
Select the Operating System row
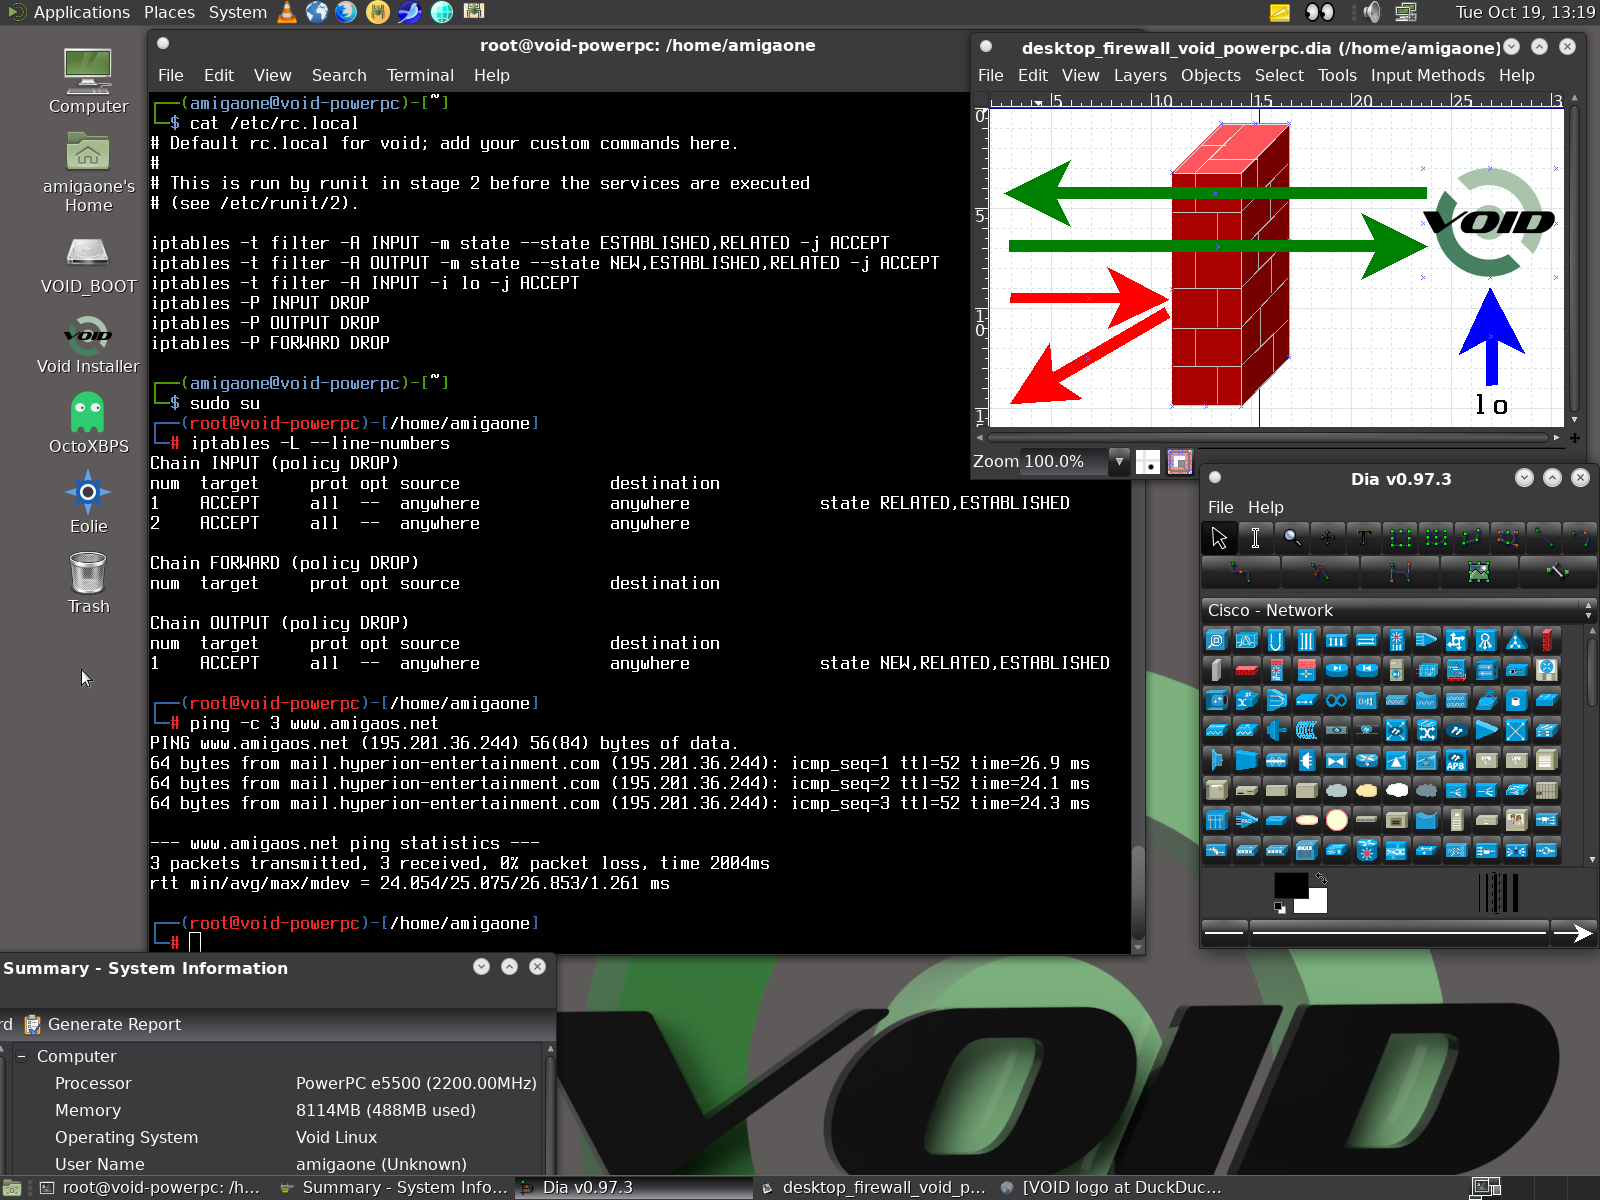click(275, 1137)
